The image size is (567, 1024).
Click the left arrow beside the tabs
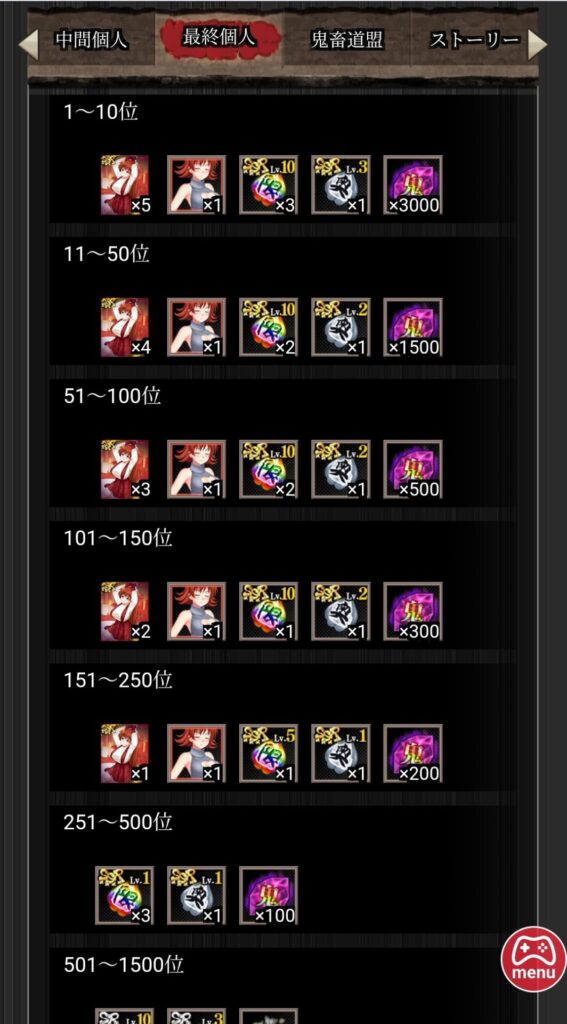click(x=28, y=44)
